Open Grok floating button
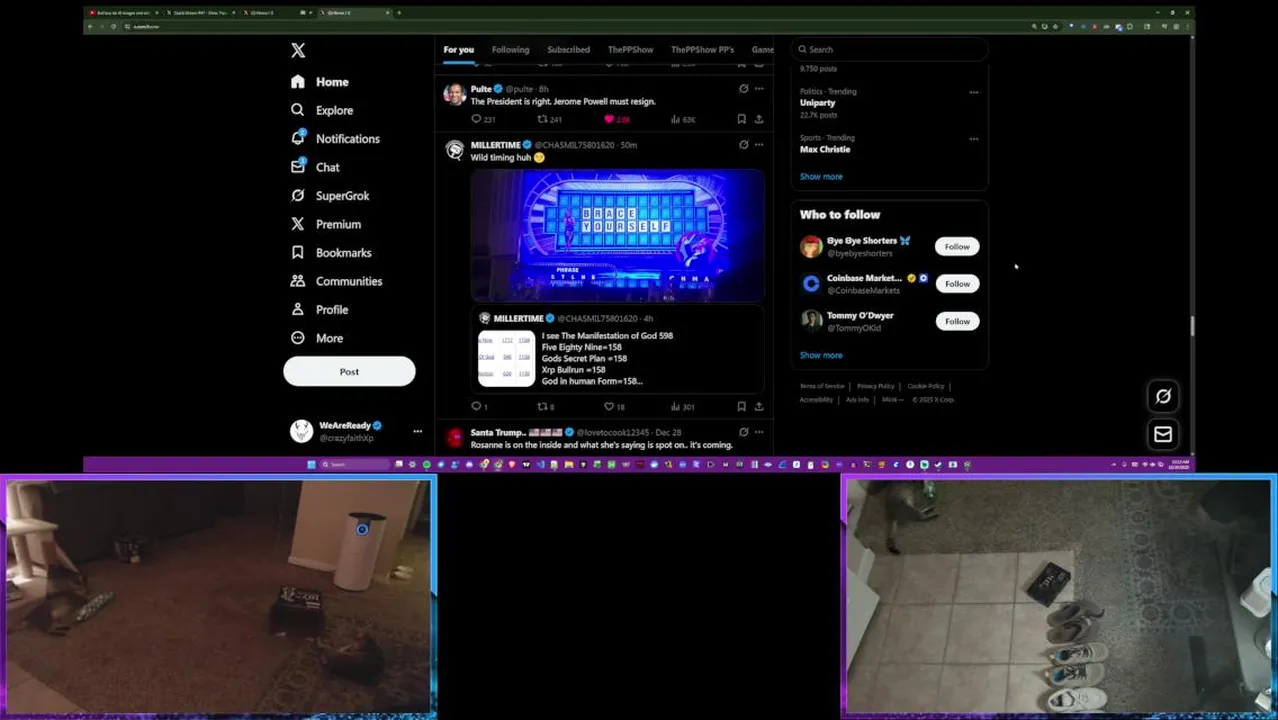 click(x=1163, y=397)
